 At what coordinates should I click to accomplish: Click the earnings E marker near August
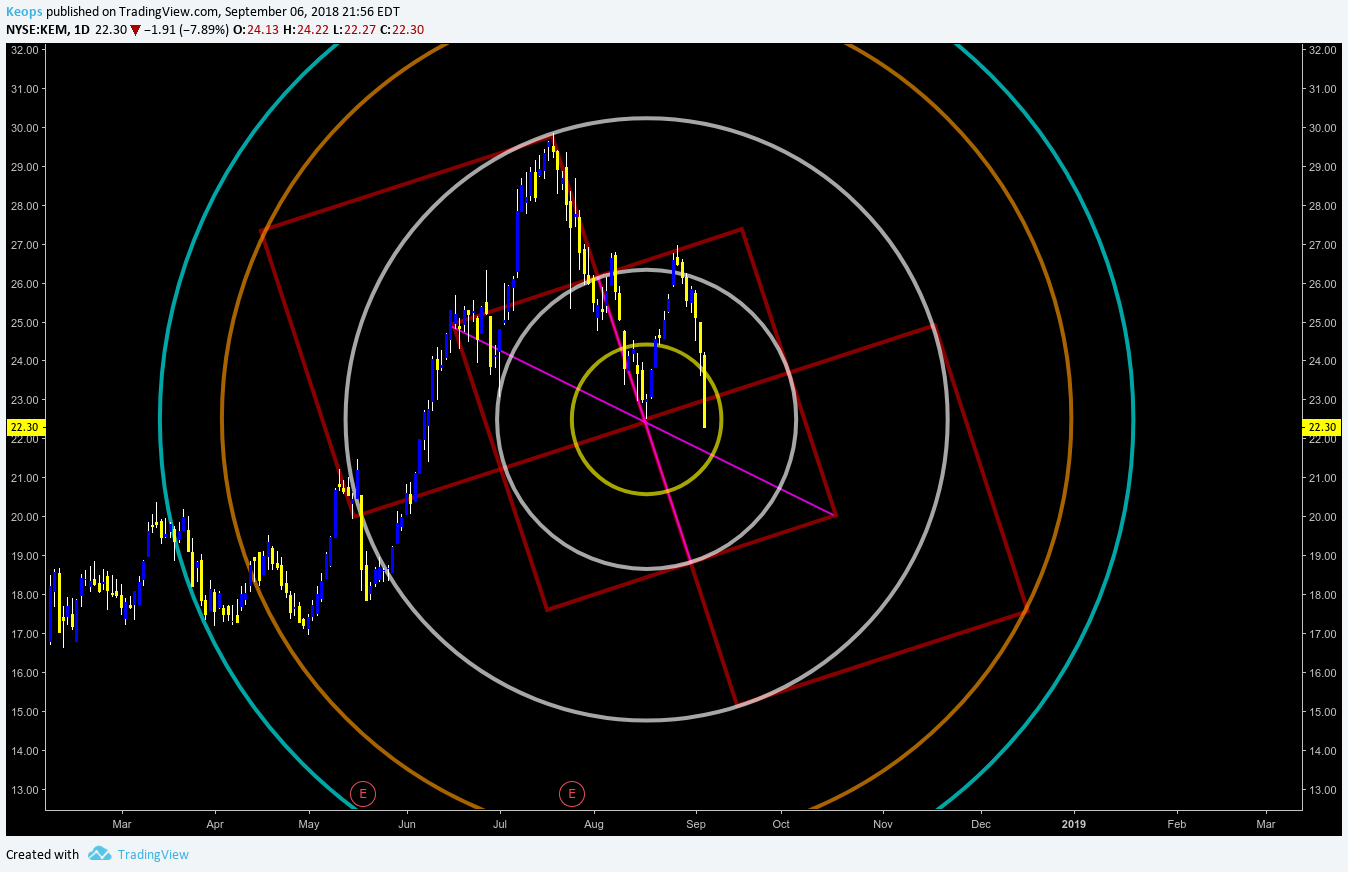tap(572, 794)
